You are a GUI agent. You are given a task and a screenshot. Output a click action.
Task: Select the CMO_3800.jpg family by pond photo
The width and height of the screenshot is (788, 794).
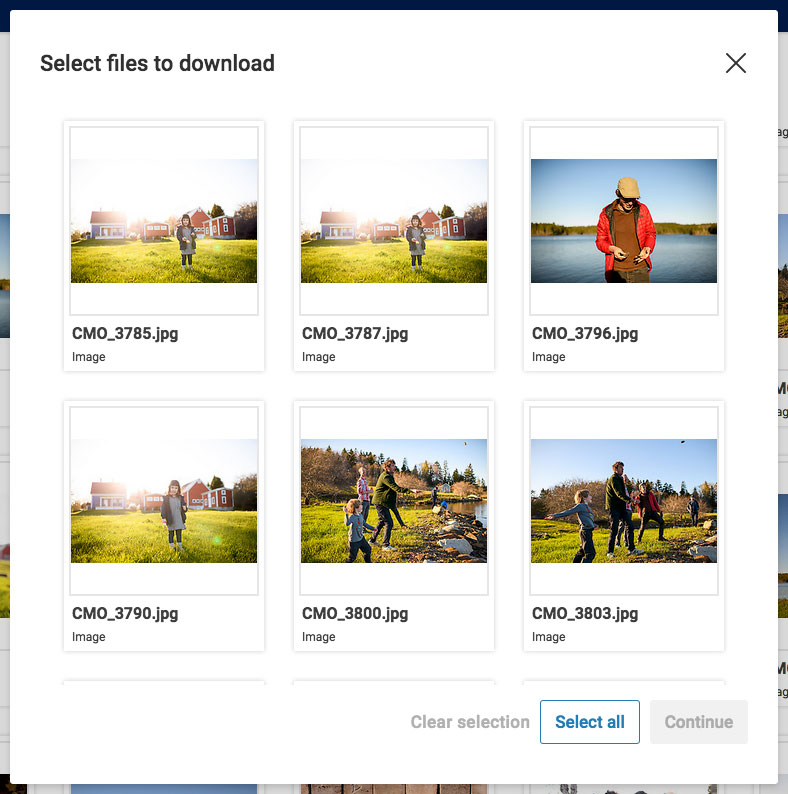[394, 501]
